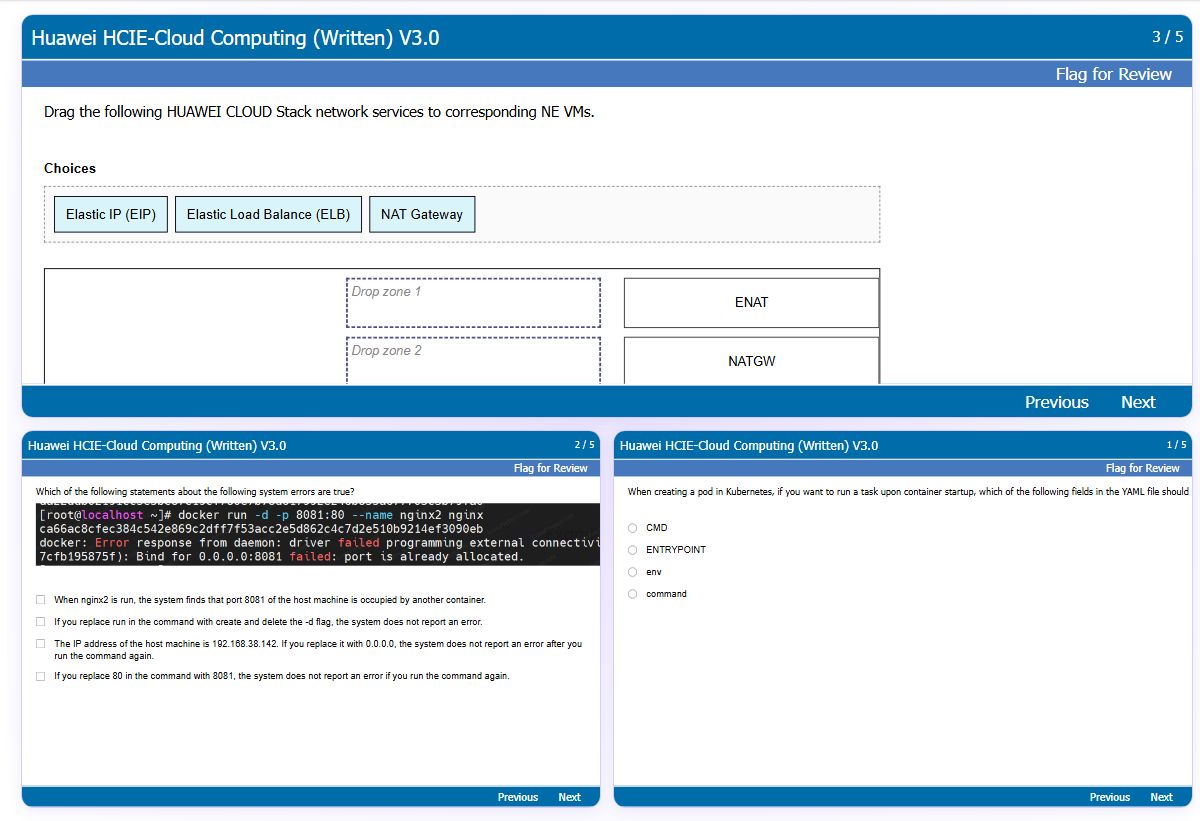Click Drop zone 2 beside NATGW
This screenshot has height=821, width=1200.
(x=473, y=360)
